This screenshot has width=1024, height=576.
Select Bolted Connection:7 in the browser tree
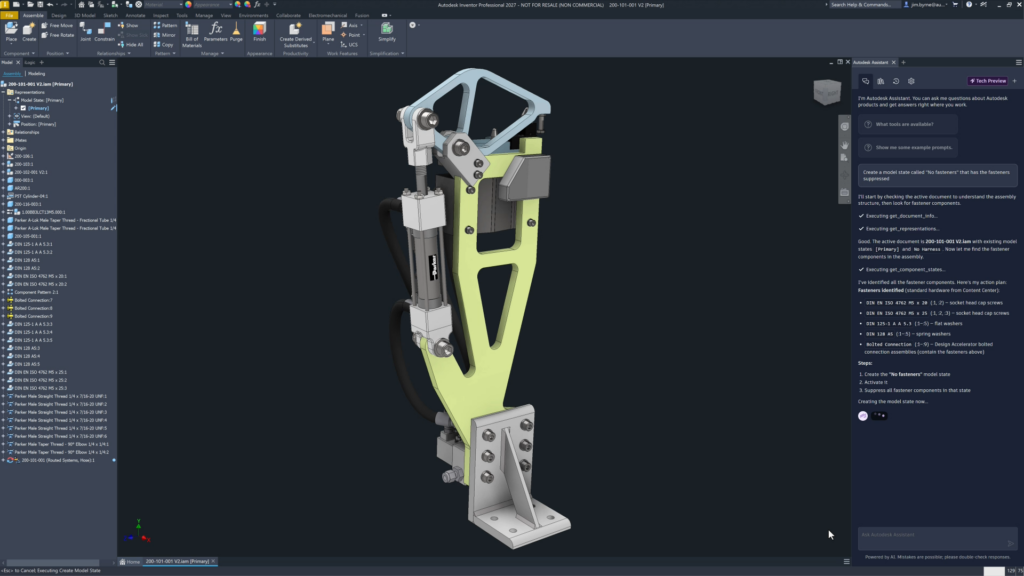click(33, 300)
